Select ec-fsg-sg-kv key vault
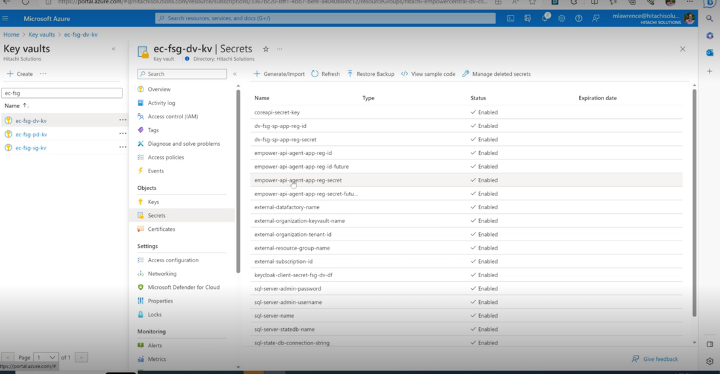This screenshot has height=374, width=720. [30, 148]
